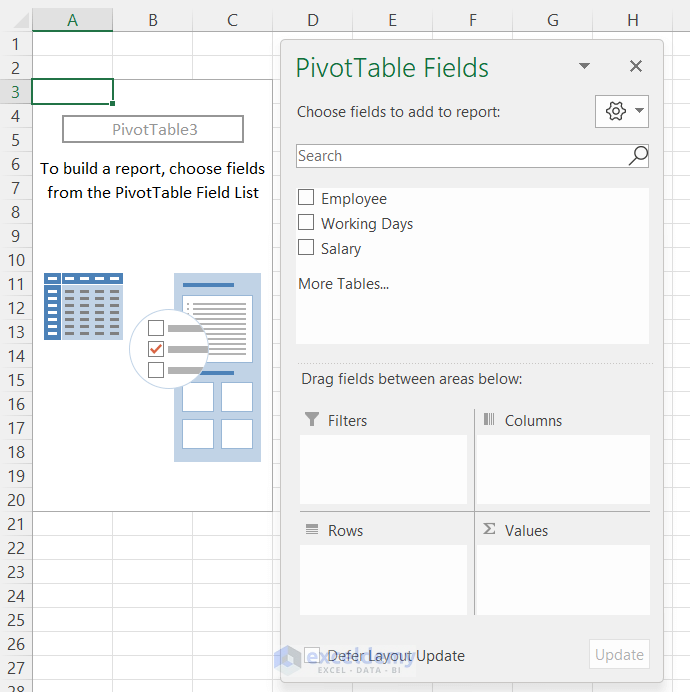Image resolution: width=690 pixels, height=692 pixels.
Task: Close the PivotTable Fields pane
Action: (x=635, y=66)
